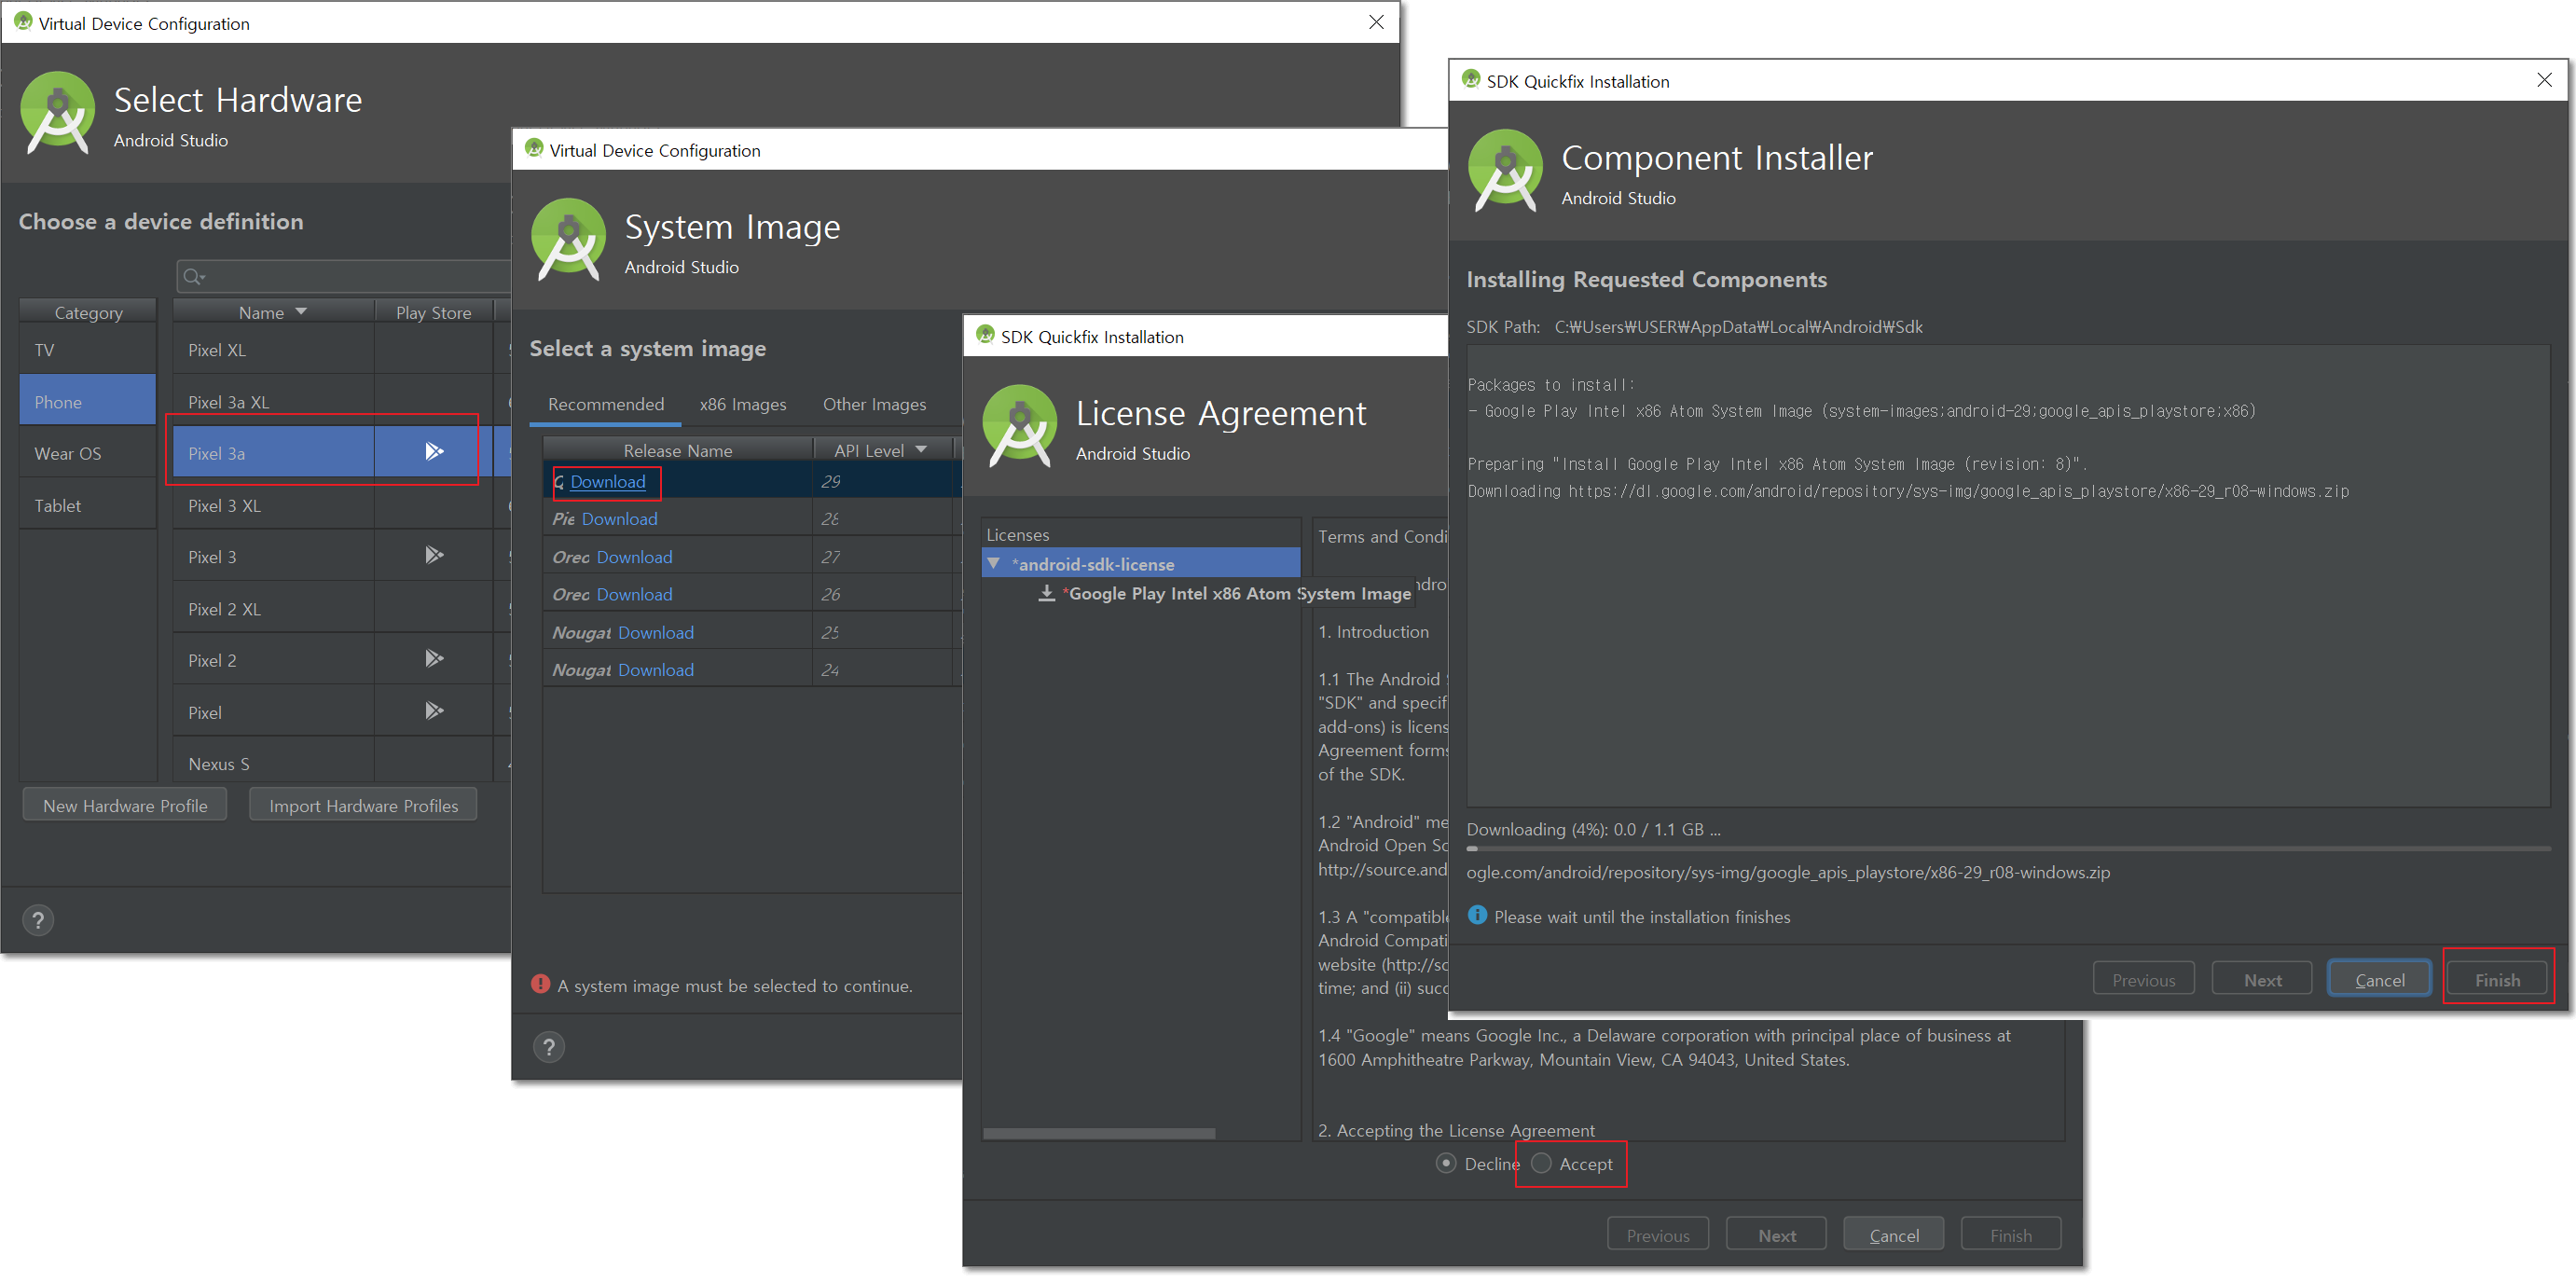Image resolution: width=2576 pixels, height=1282 pixels.
Task: Click Download link for API 29 image
Action: coord(607,481)
